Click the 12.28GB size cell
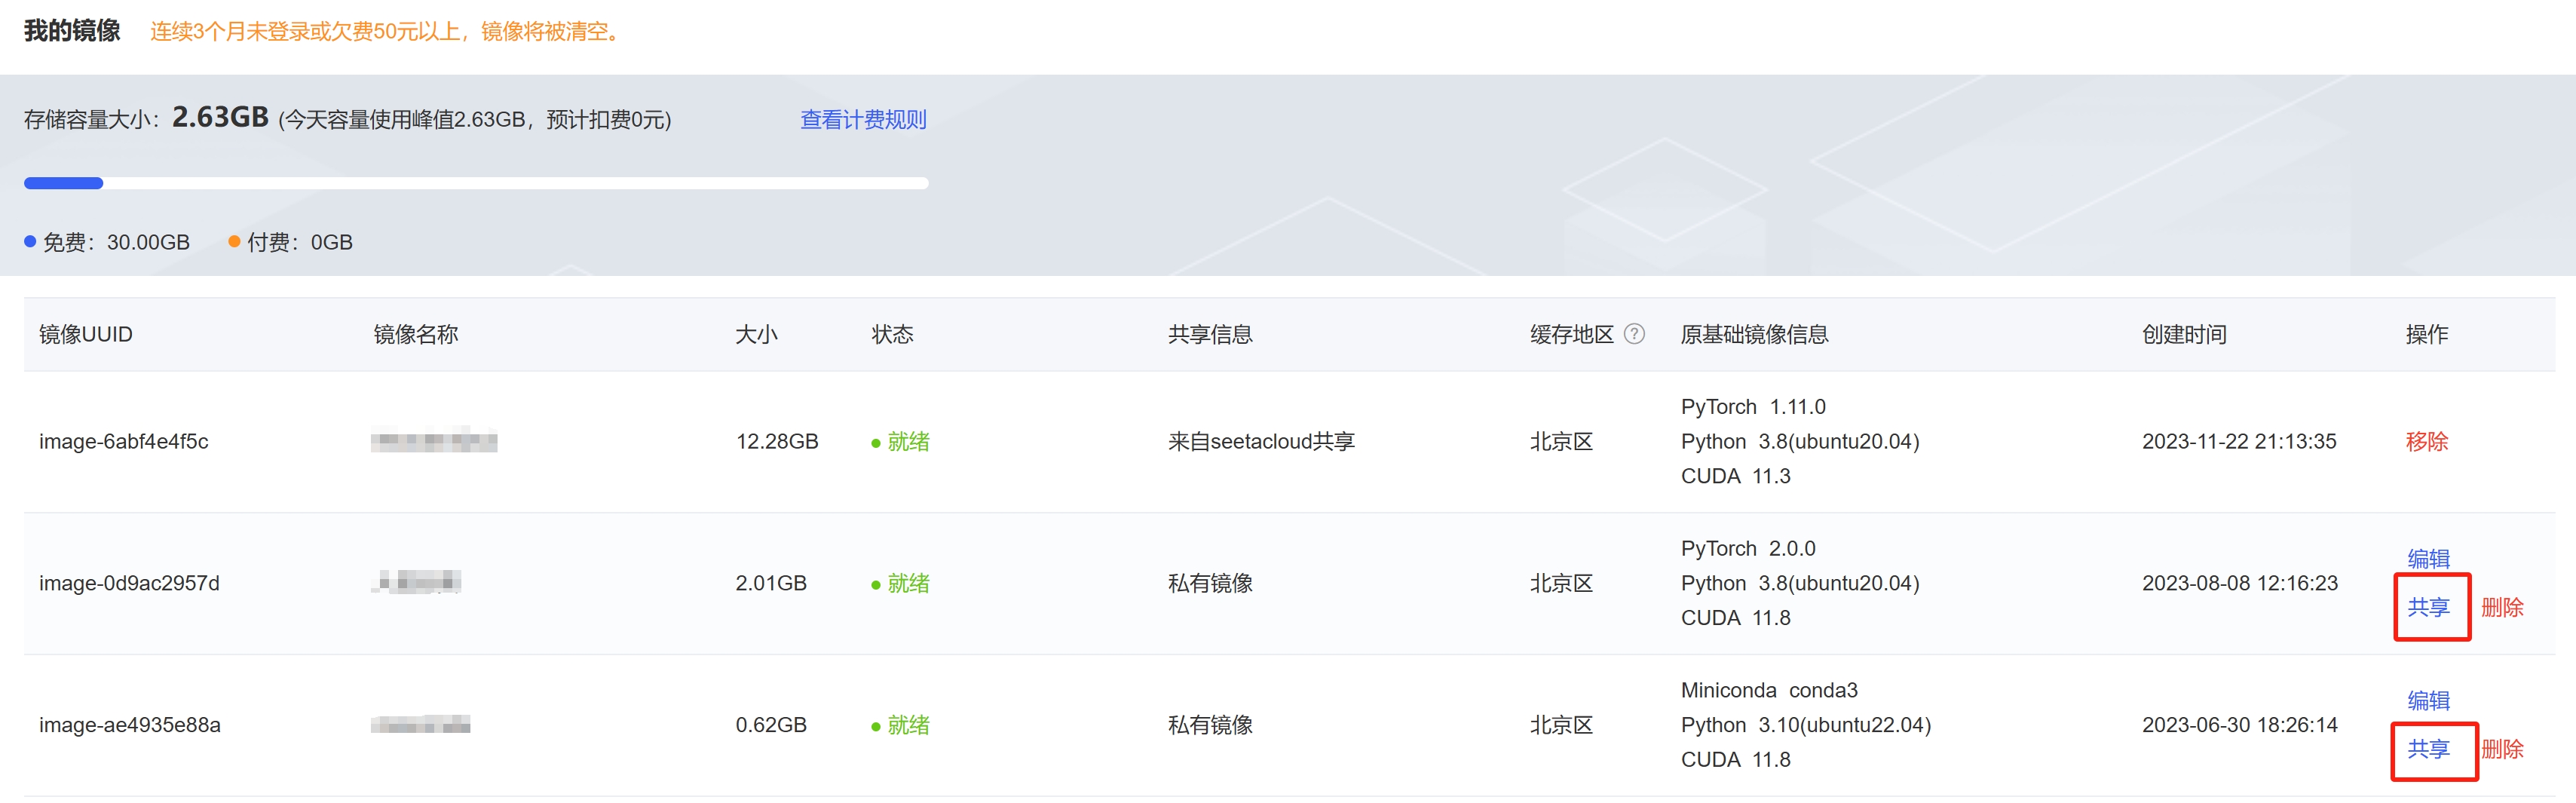Screen dimensions: 2576x803 point(777,441)
